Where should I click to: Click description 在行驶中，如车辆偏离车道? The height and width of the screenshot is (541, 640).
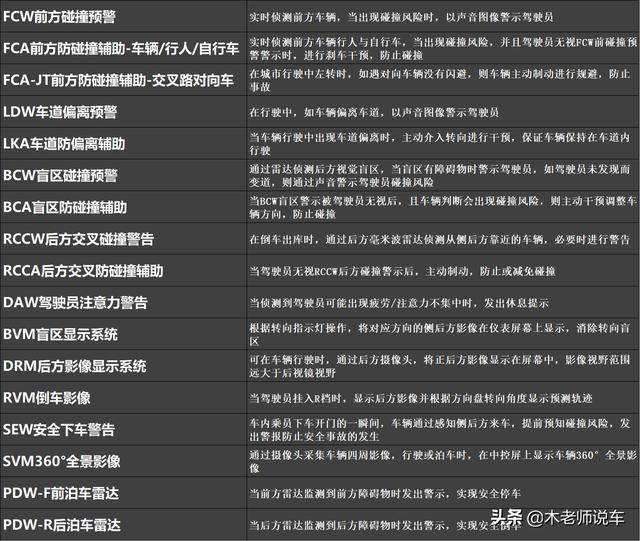coord(374,112)
